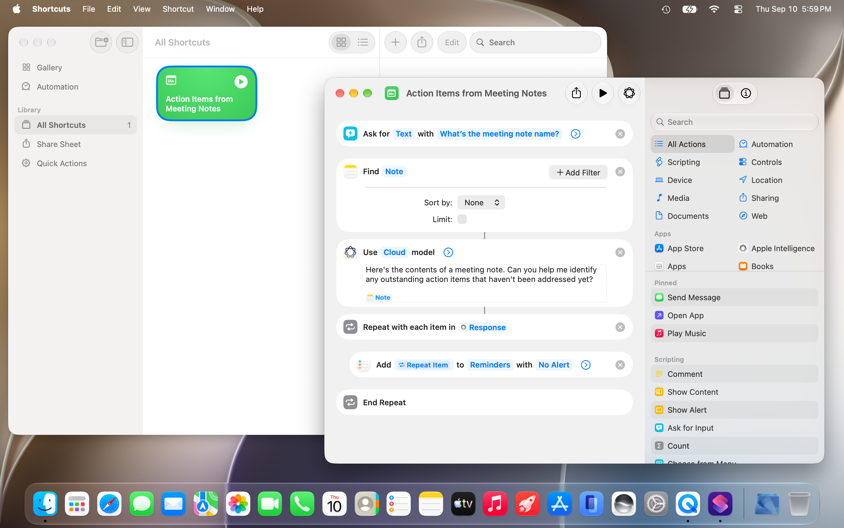This screenshot has width=844, height=528.
Task: Run the shortcut with the play button
Action: coord(602,93)
